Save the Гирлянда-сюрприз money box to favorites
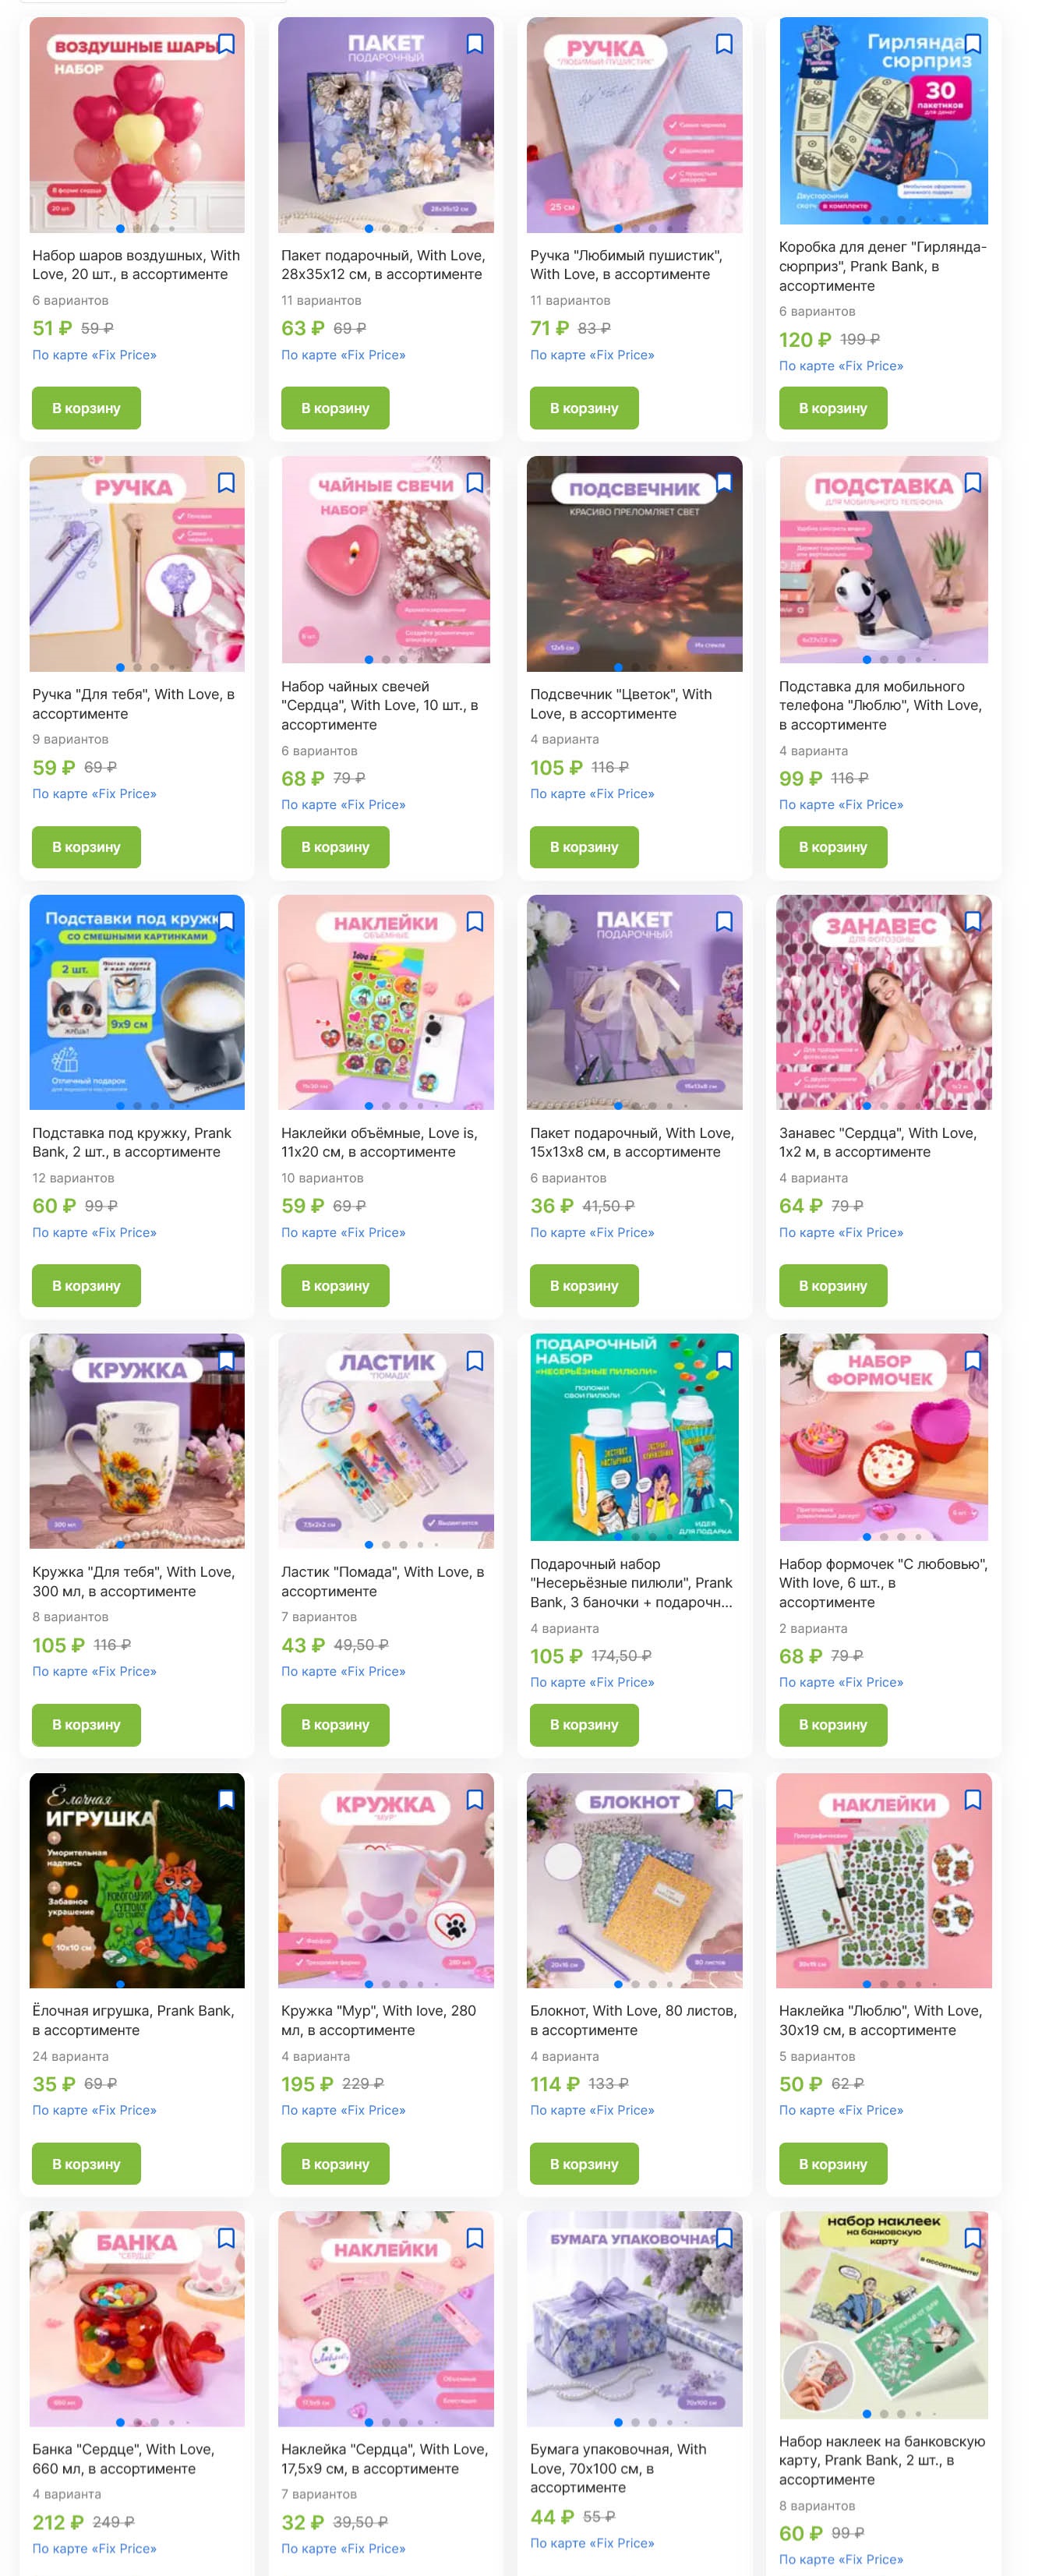Screen dimensions: 1049x2576 pos(973,44)
